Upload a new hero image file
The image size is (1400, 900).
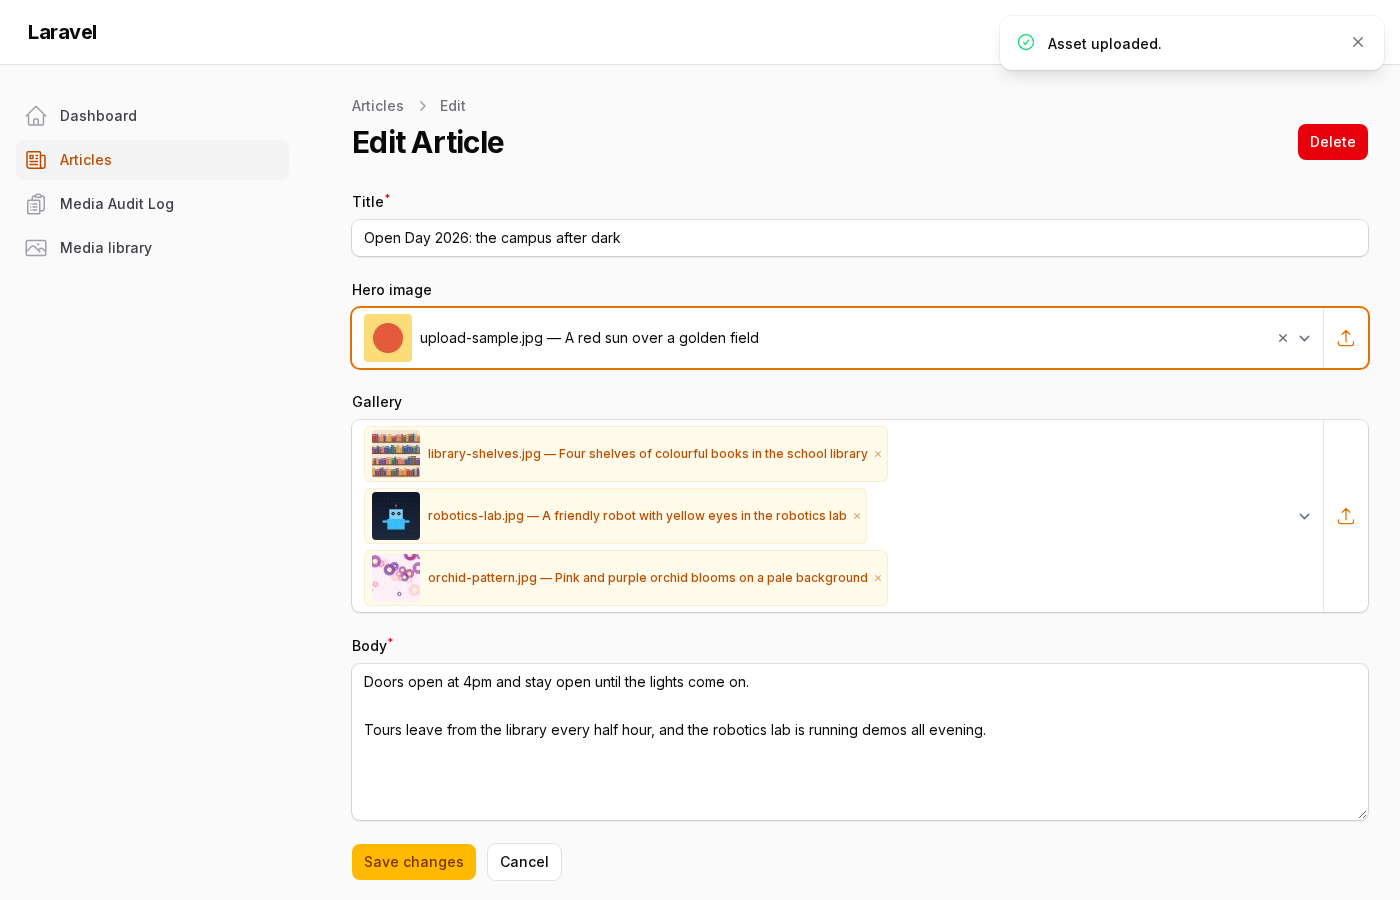(x=1346, y=338)
